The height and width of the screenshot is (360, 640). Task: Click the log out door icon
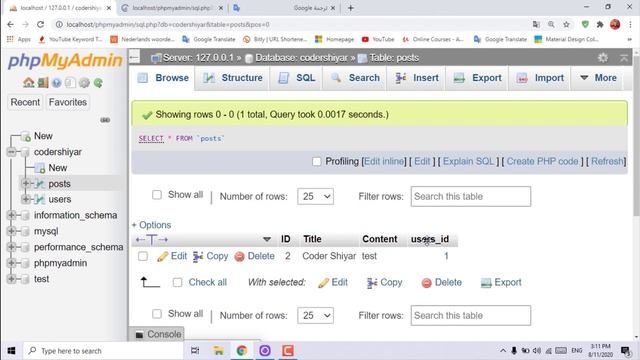[43, 83]
